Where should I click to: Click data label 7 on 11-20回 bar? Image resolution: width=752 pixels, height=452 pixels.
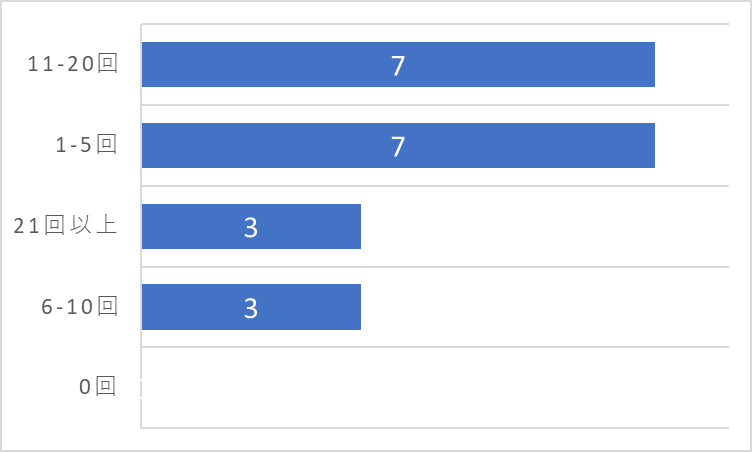coord(398,66)
